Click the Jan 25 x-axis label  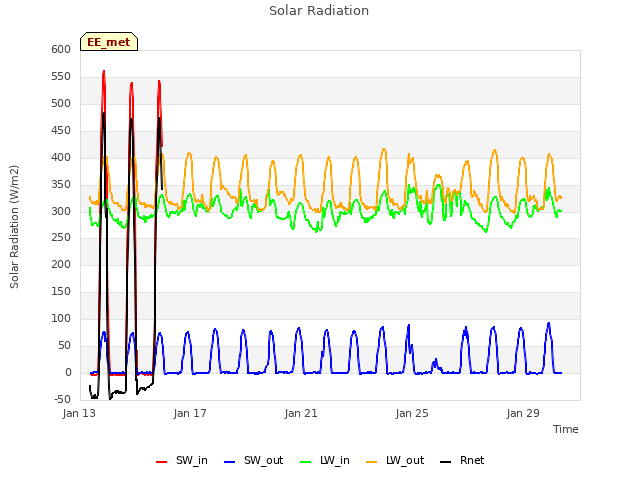[412, 413]
